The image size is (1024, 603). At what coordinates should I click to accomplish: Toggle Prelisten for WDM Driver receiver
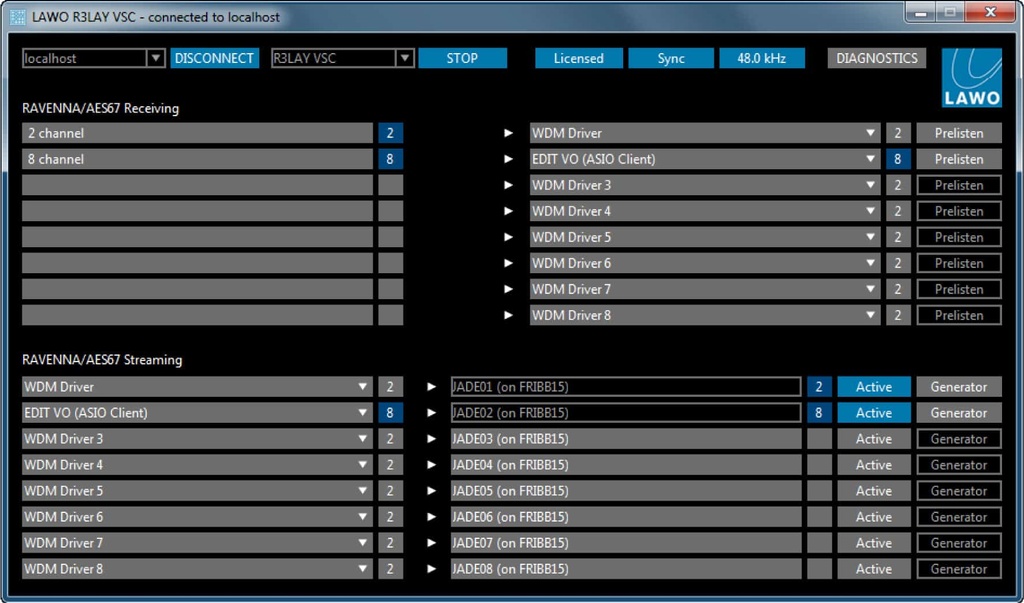(x=959, y=133)
